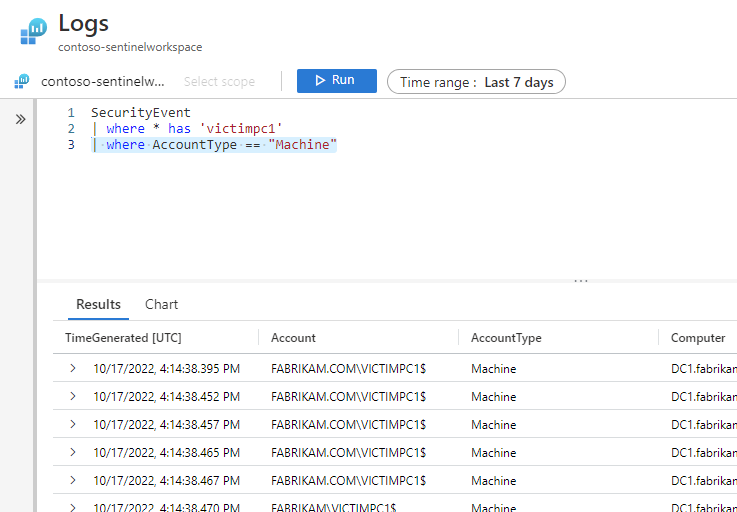Expand the 4:14:38.457 PM result row
This screenshot has width=737, height=512.
coord(73,425)
